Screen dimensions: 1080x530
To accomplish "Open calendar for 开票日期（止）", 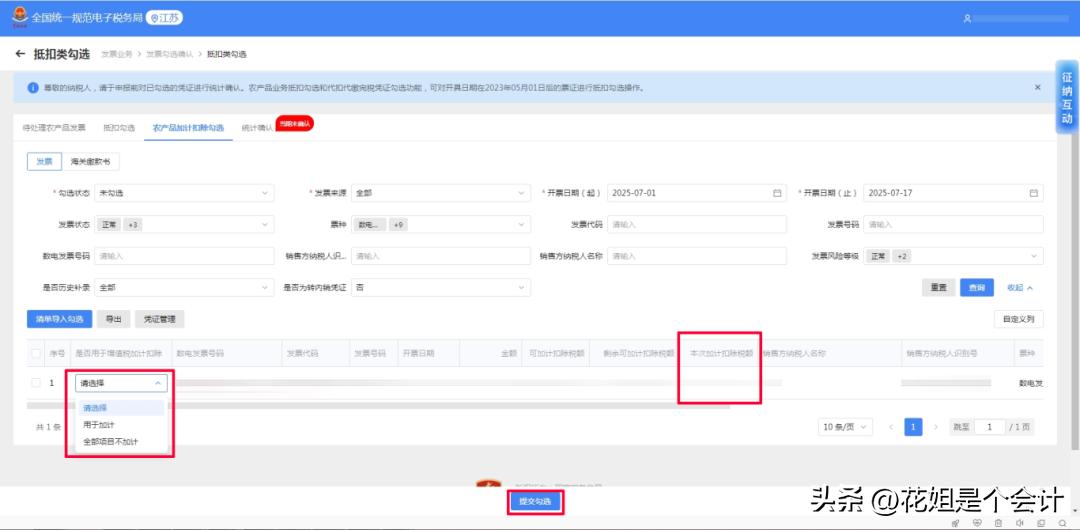I will coord(1033,193).
